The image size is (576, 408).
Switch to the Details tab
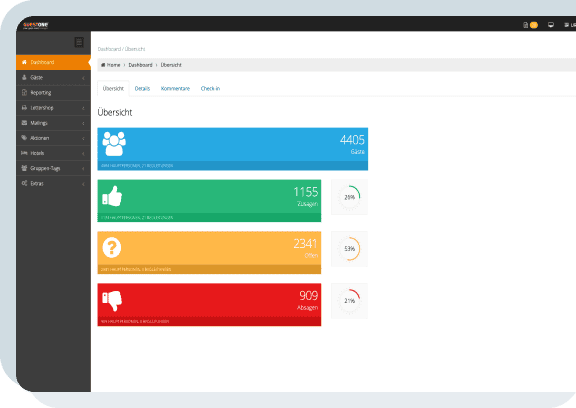142,89
